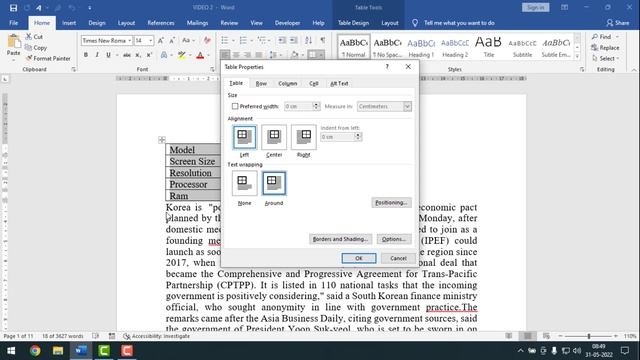Open Font dialog launcher
The height and width of the screenshot is (360, 640).
tap(212, 69)
